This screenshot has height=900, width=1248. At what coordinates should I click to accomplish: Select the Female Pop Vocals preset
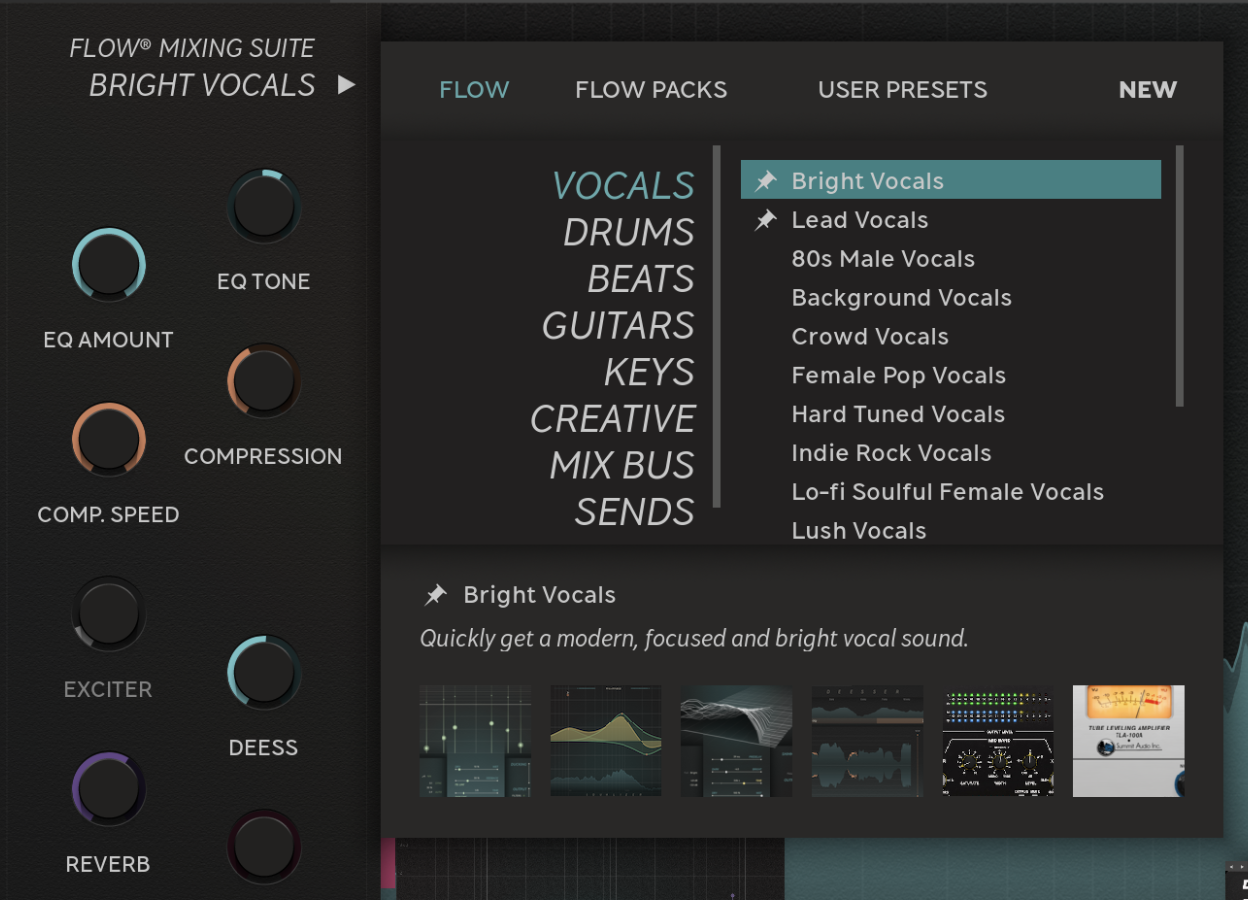(x=898, y=376)
